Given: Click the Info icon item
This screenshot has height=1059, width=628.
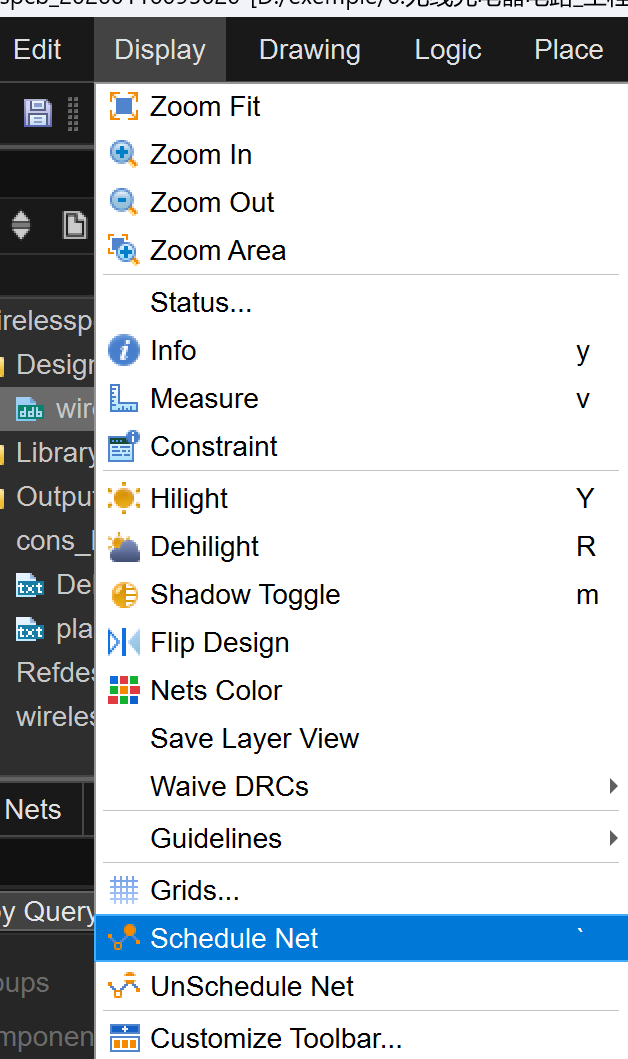Looking at the screenshot, I should tap(123, 350).
